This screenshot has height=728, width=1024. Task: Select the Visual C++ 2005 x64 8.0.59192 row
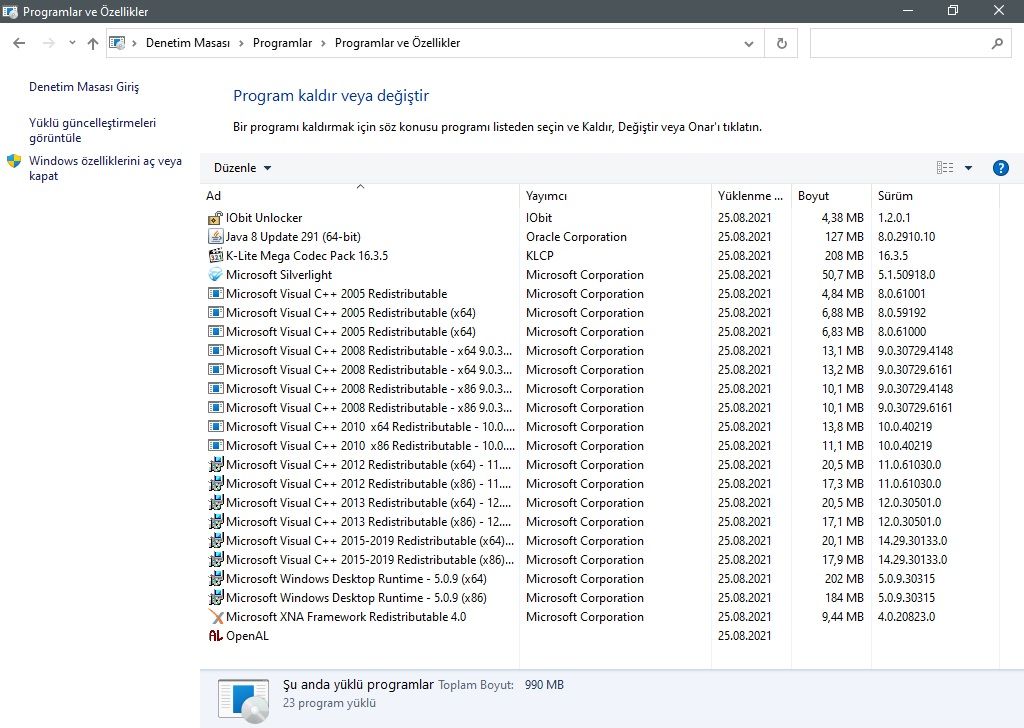600,313
